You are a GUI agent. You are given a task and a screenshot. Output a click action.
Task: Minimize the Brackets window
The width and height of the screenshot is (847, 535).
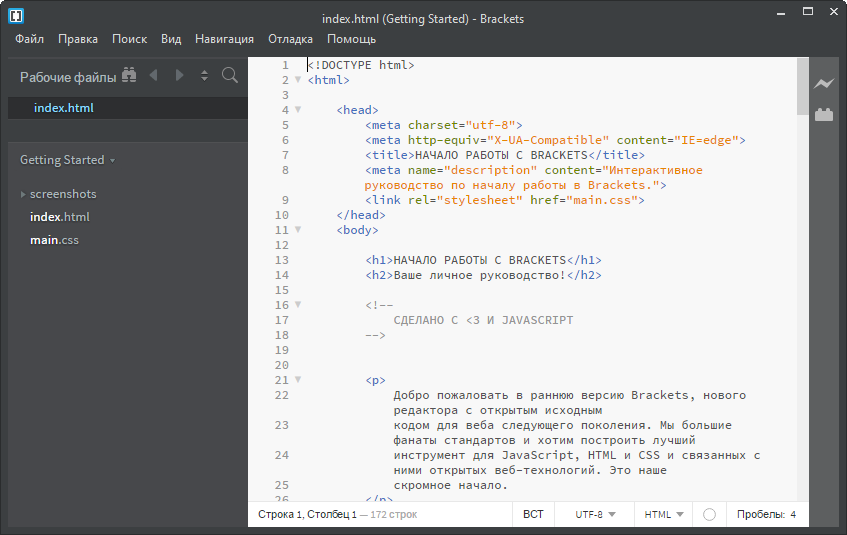coord(781,12)
